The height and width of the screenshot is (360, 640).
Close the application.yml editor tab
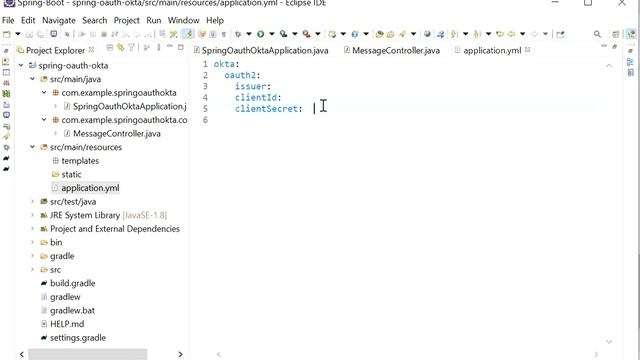click(x=528, y=50)
